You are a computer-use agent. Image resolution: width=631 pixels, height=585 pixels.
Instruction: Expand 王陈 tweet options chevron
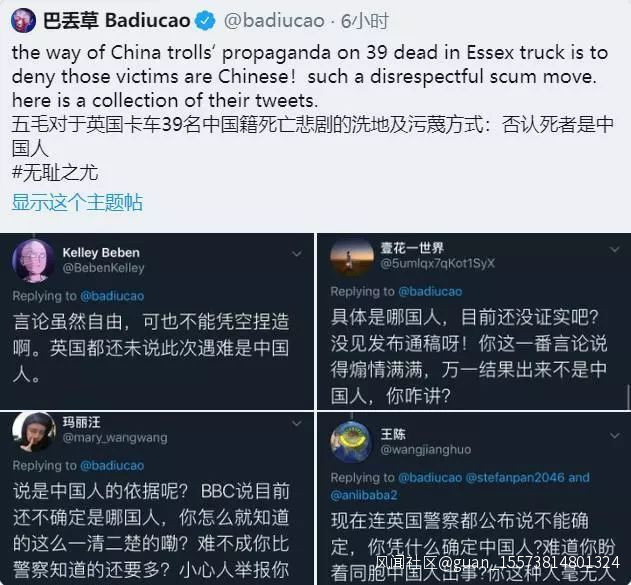(x=615, y=435)
